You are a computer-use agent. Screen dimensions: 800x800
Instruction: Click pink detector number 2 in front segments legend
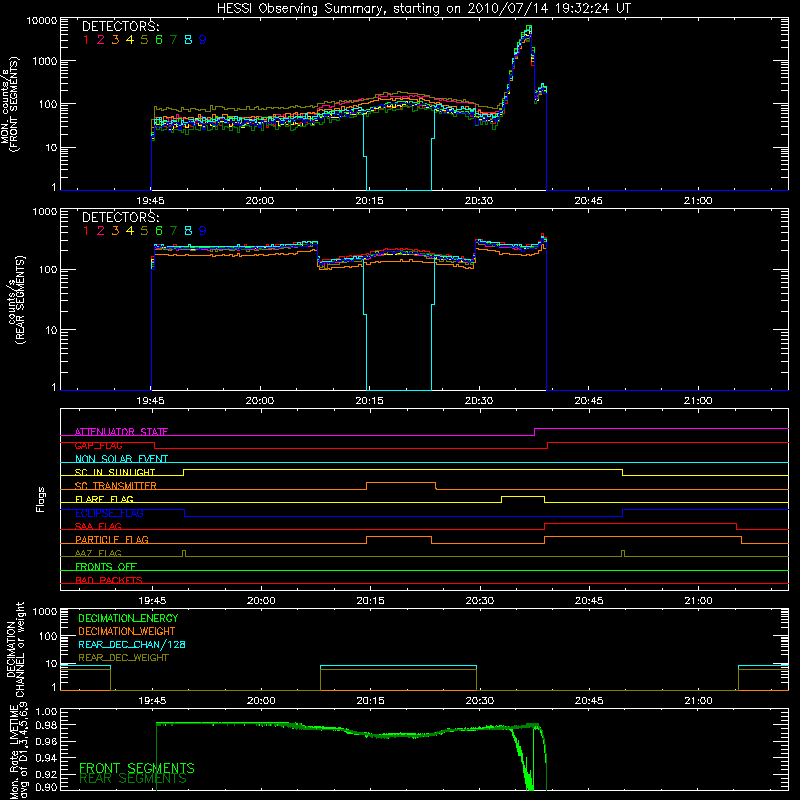tap(101, 40)
